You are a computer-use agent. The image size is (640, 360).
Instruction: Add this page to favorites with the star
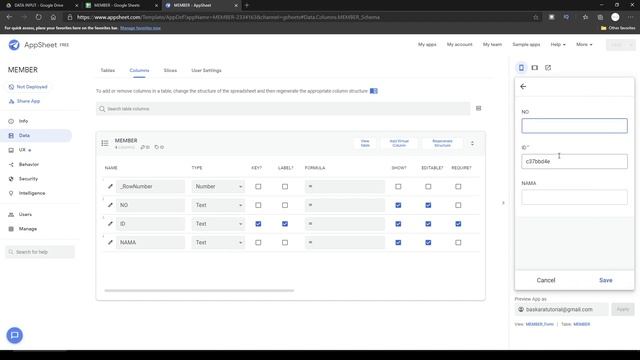click(x=536, y=17)
